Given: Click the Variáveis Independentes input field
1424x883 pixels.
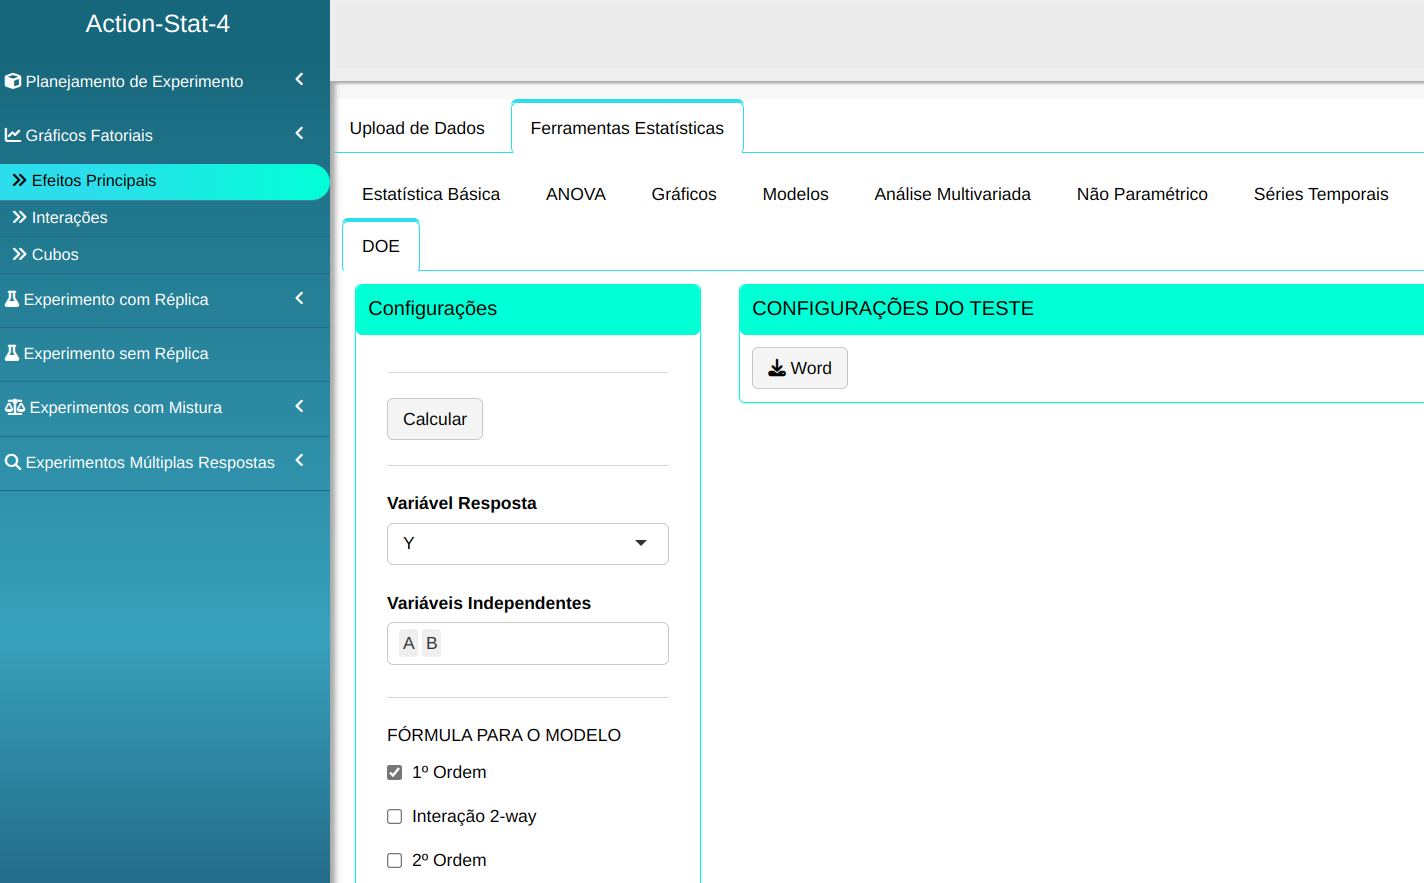Looking at the screenshot, I should tap(550, 644).
